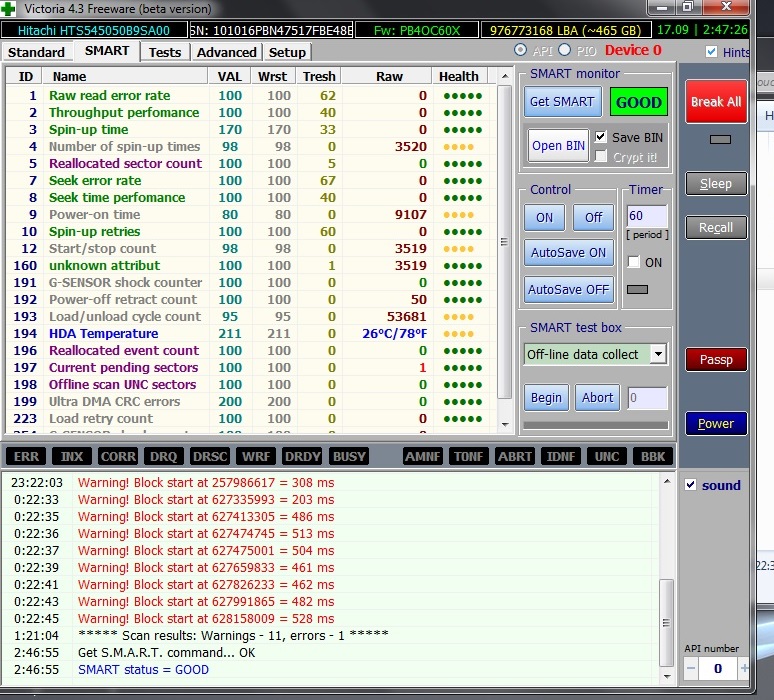Screen dimensions: 774x700
Task: Click the BUSY status indicator
Action: 349,456
